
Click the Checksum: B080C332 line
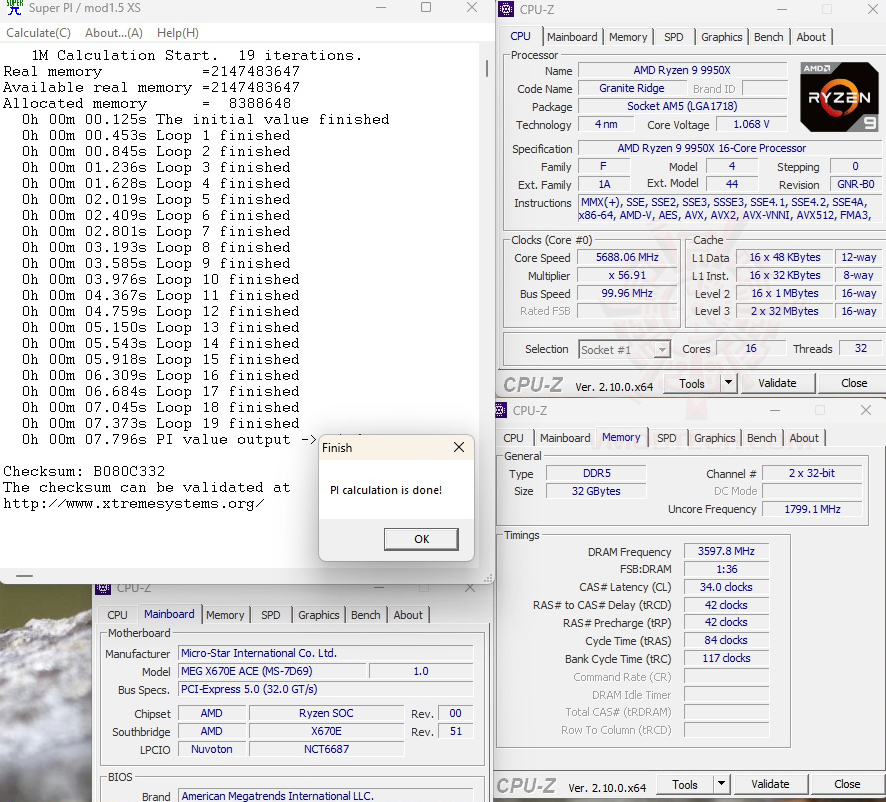(84, 471)
